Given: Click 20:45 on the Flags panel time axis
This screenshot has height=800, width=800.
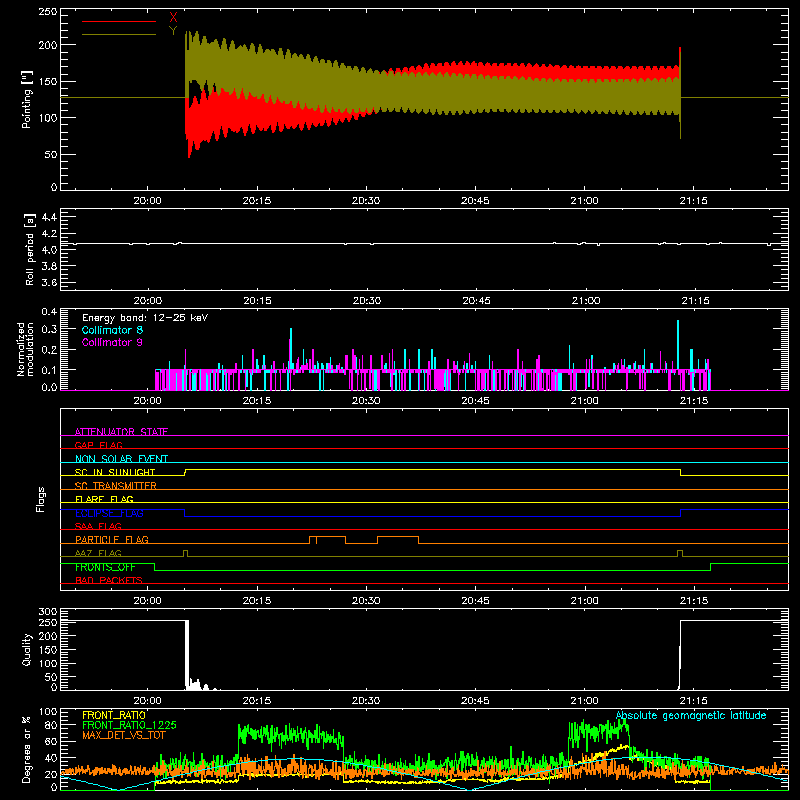Looking at the screenshot, I should [x=476, y=601].
